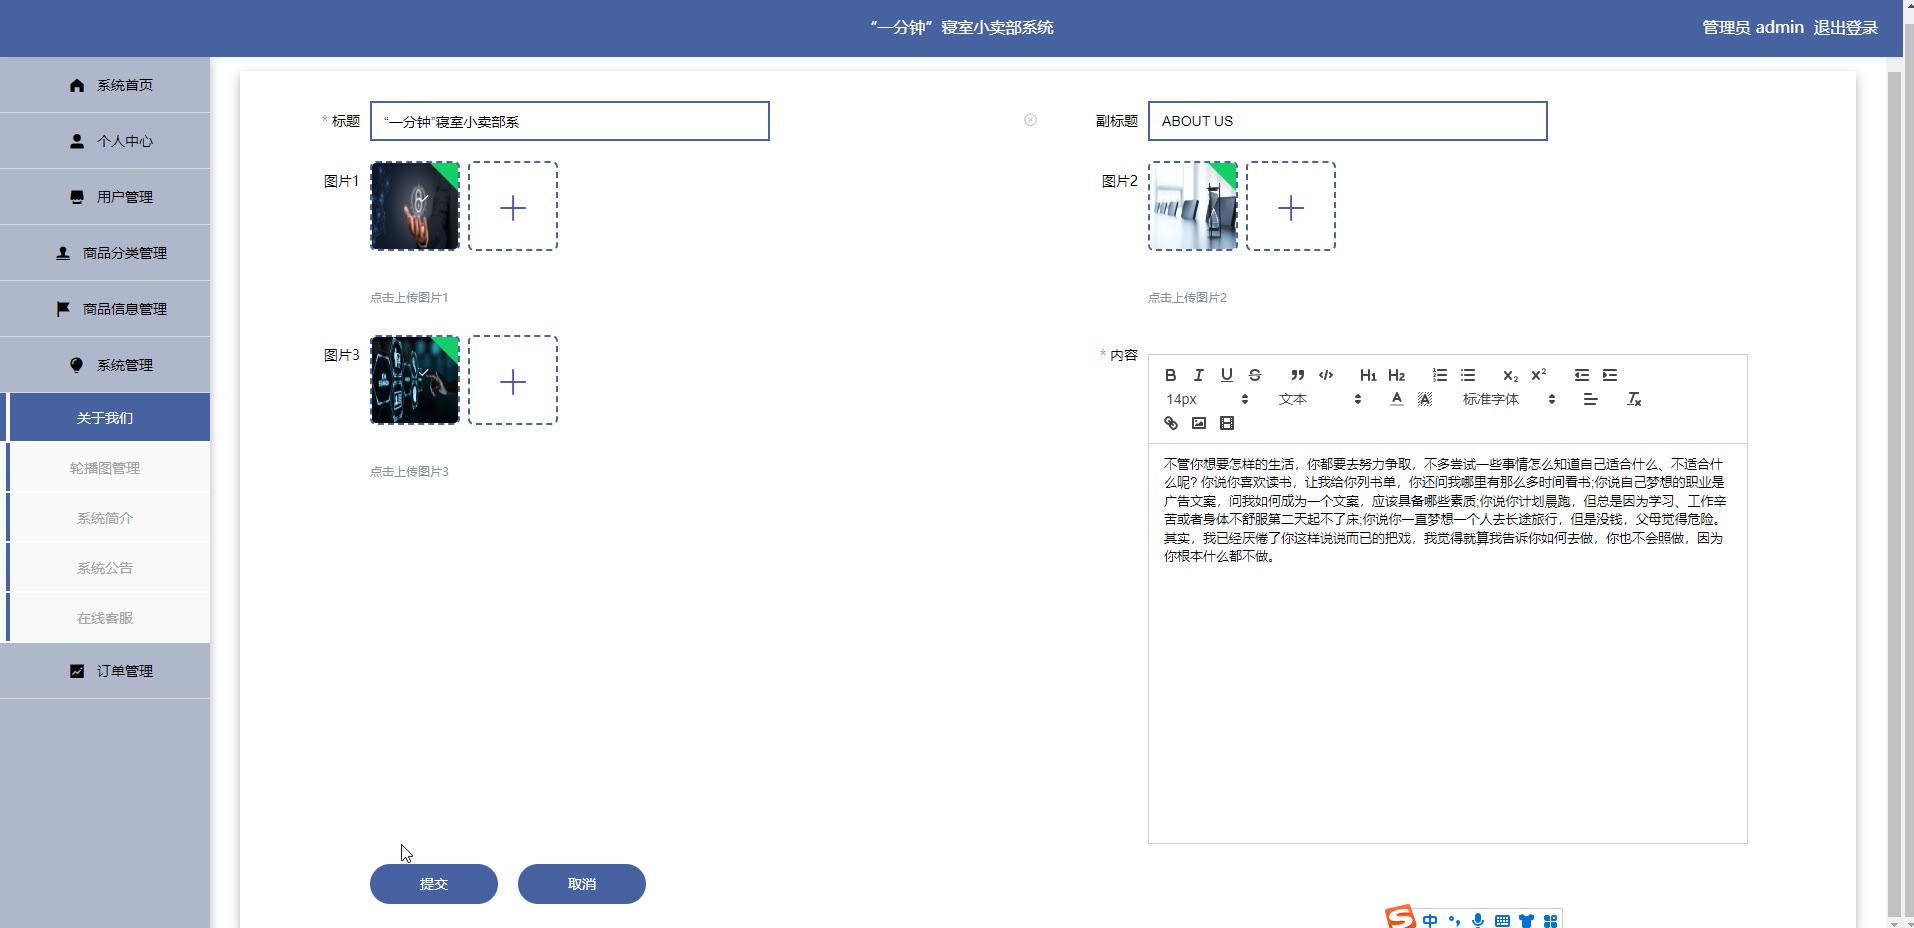
Task: Open the text color picker
Action: click(1397, 399)
